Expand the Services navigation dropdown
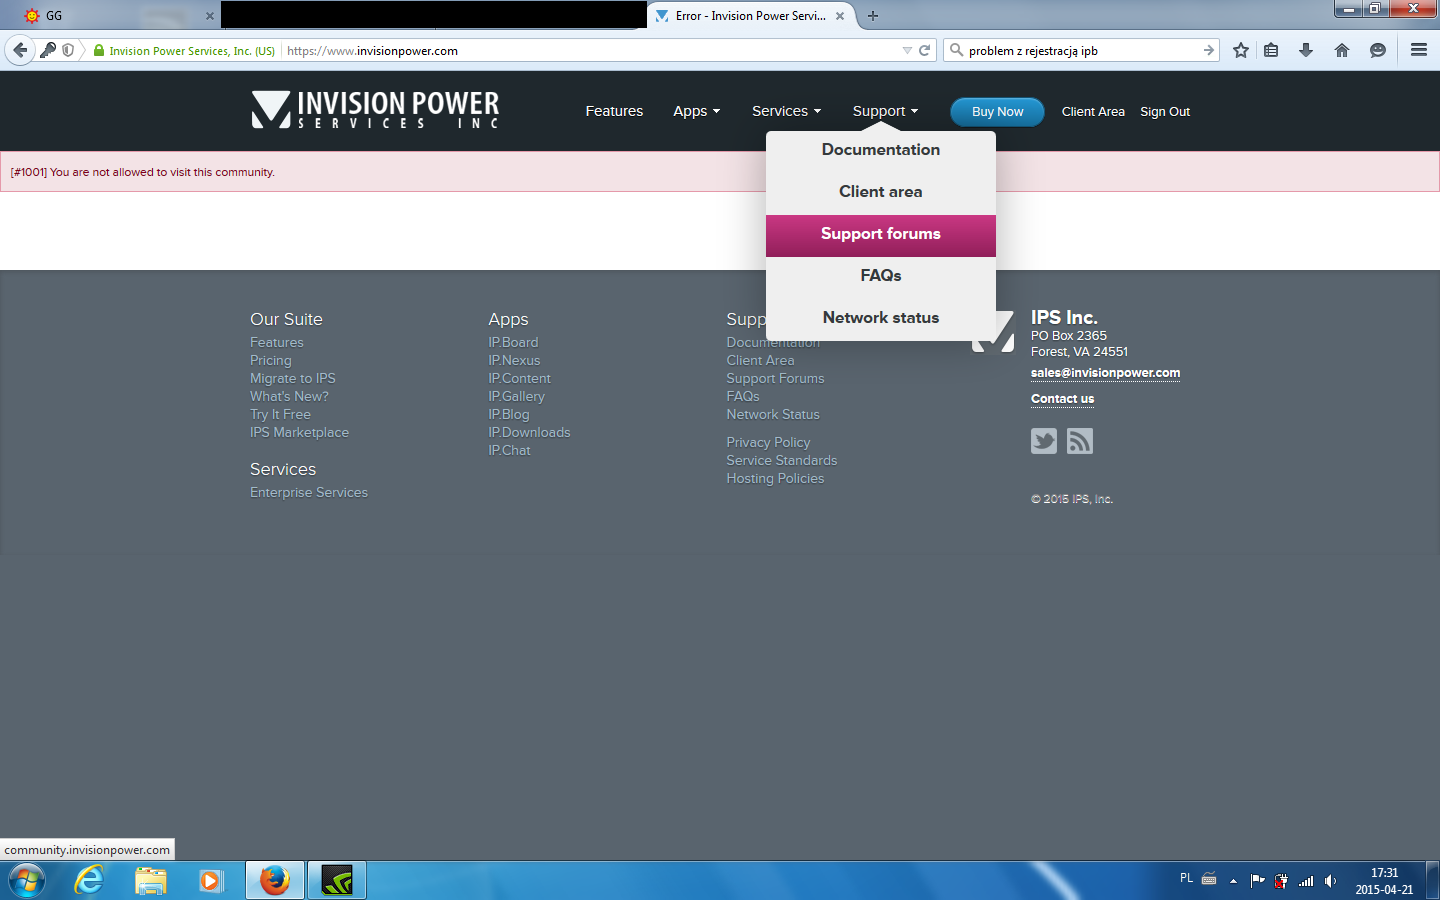 [786, 111]
